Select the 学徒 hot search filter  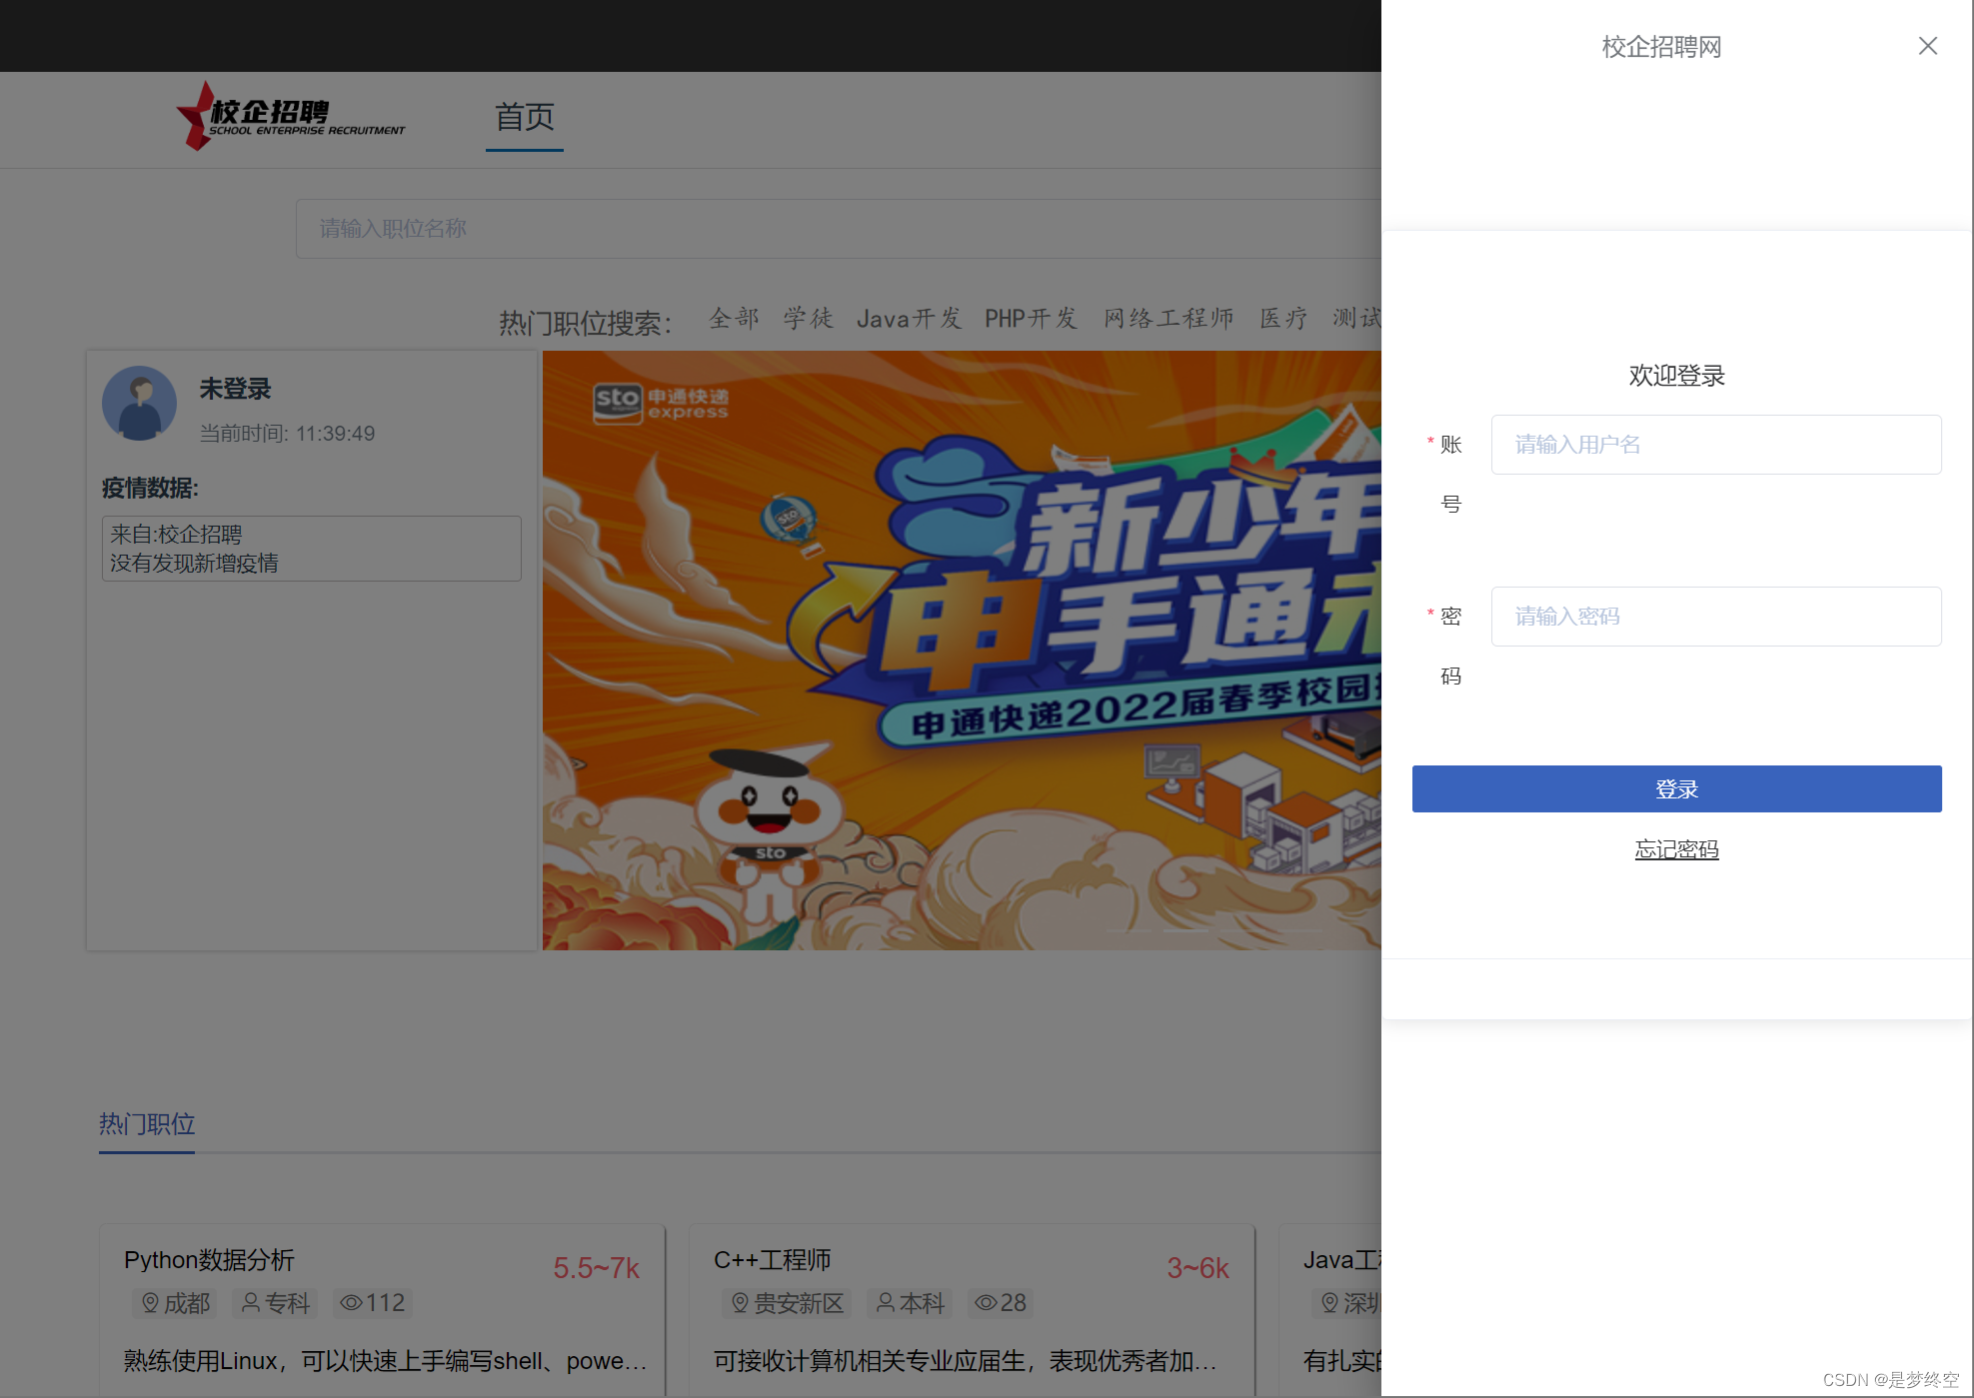point(808,318)
